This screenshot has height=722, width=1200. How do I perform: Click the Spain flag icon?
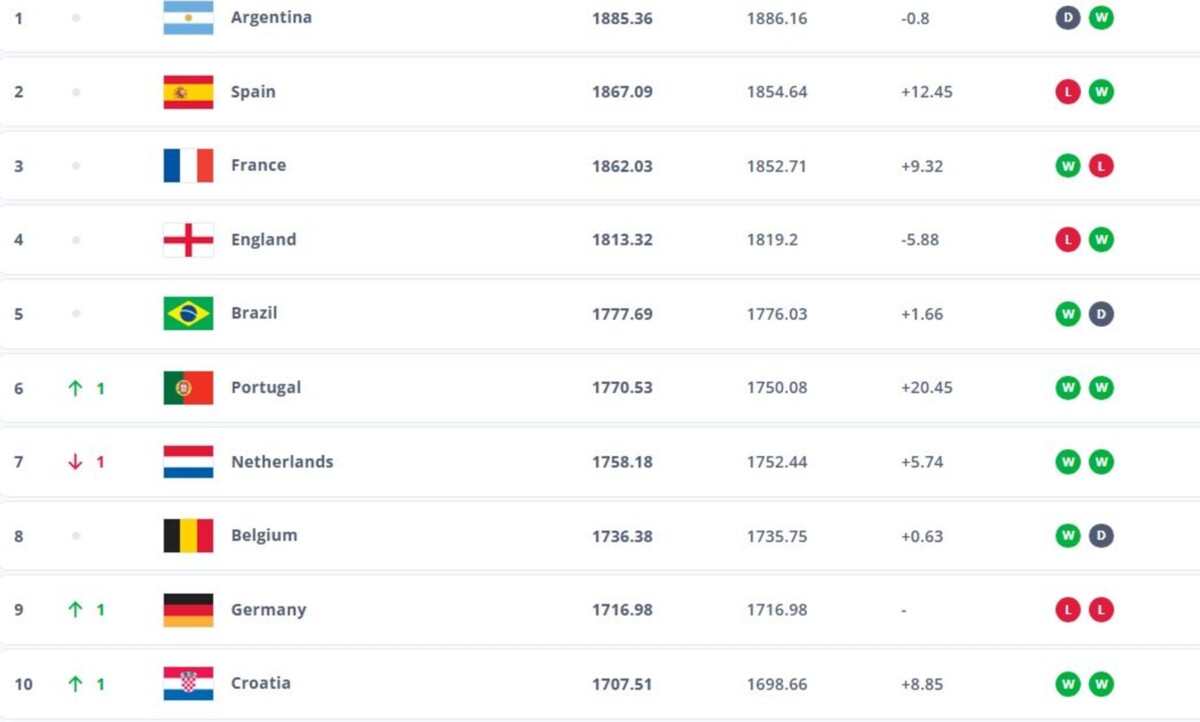(188, 92)
